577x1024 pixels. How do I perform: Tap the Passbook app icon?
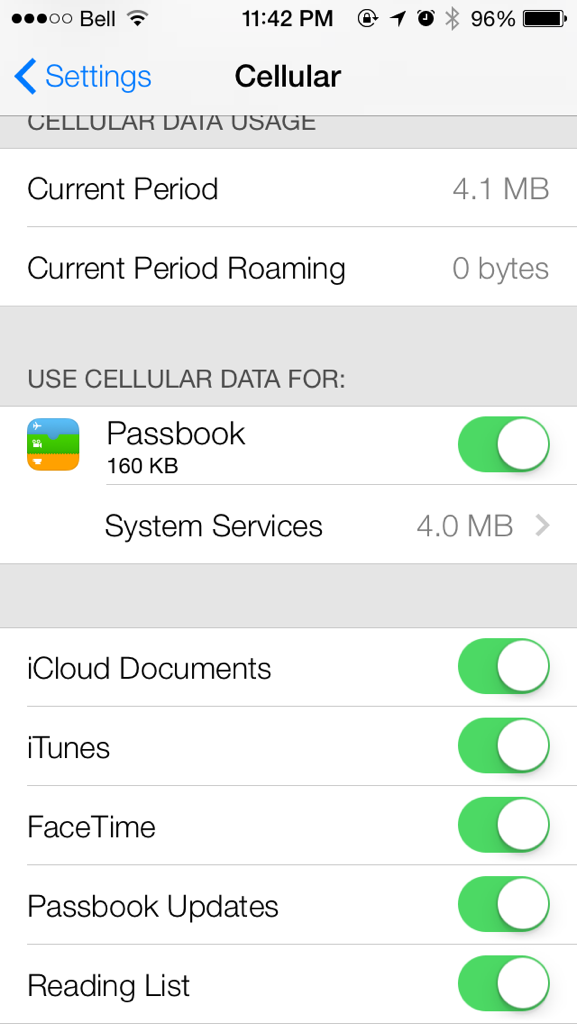[53, 444]
